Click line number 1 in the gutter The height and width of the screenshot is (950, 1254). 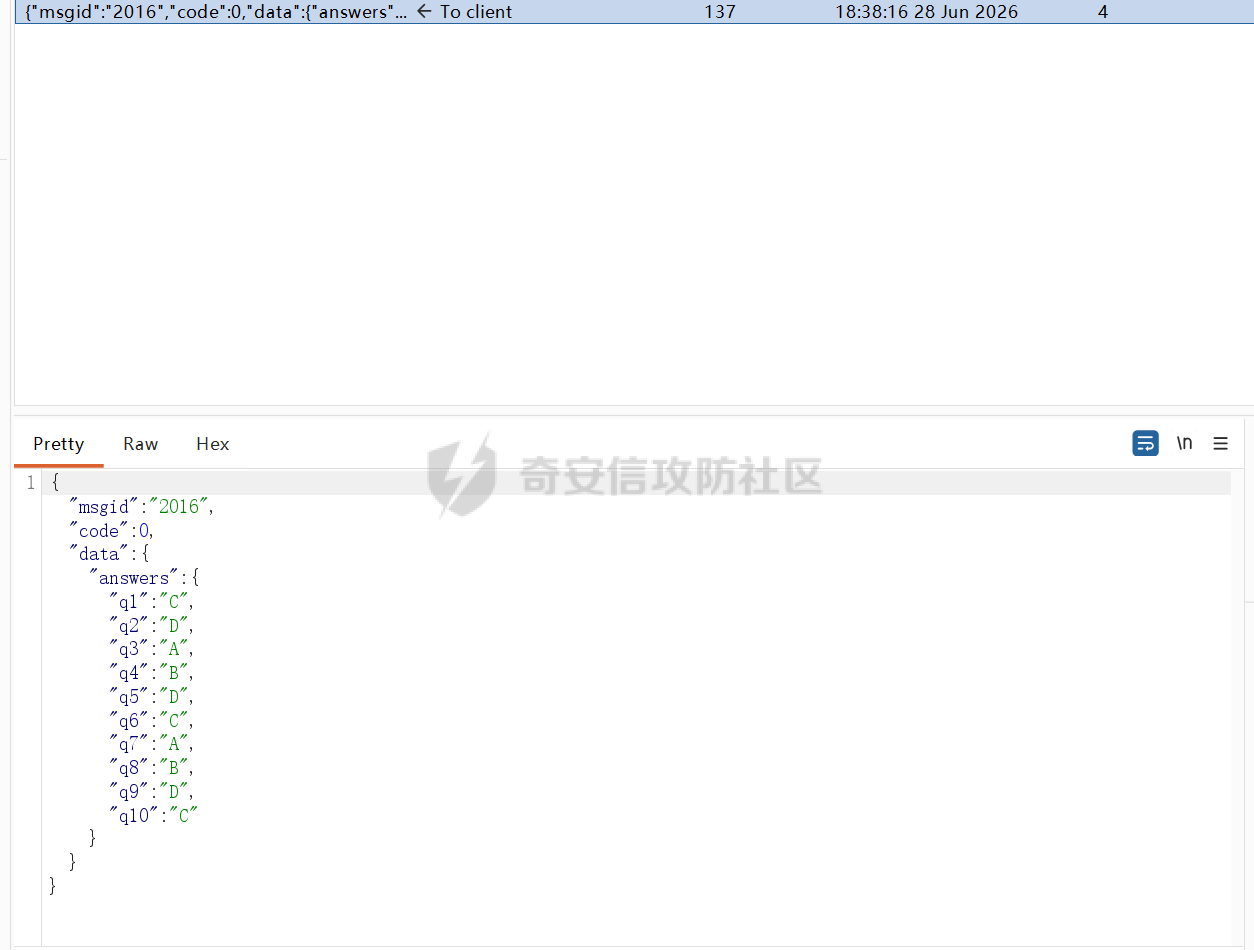pos(30,483)
